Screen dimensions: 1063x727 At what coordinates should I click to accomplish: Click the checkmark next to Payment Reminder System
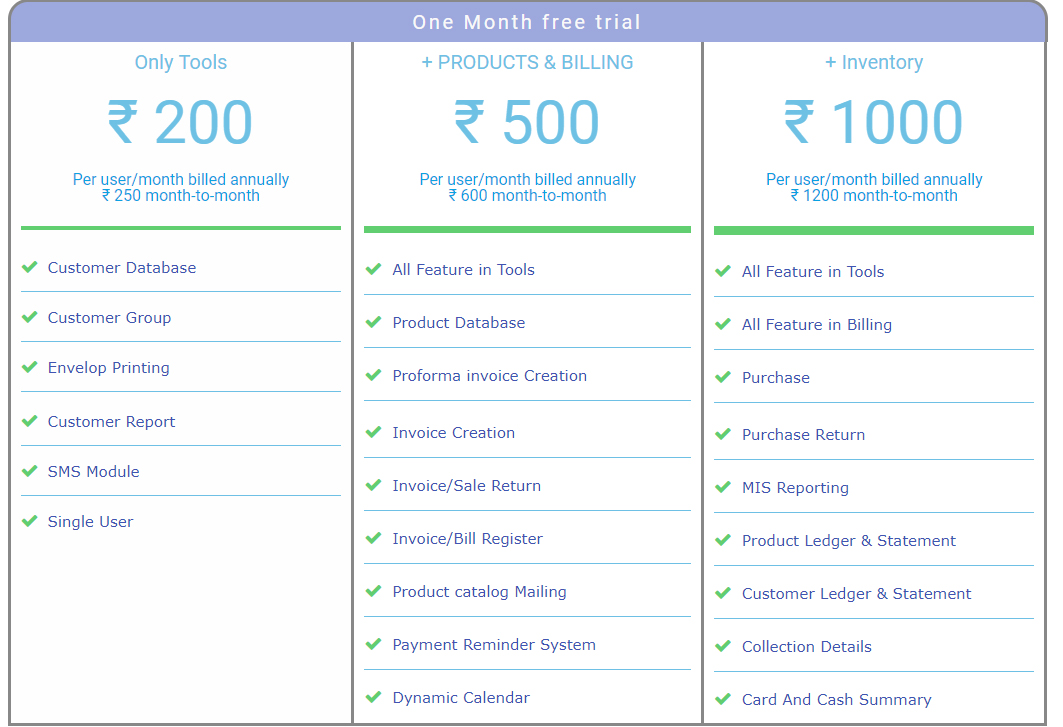coord(374,644)
